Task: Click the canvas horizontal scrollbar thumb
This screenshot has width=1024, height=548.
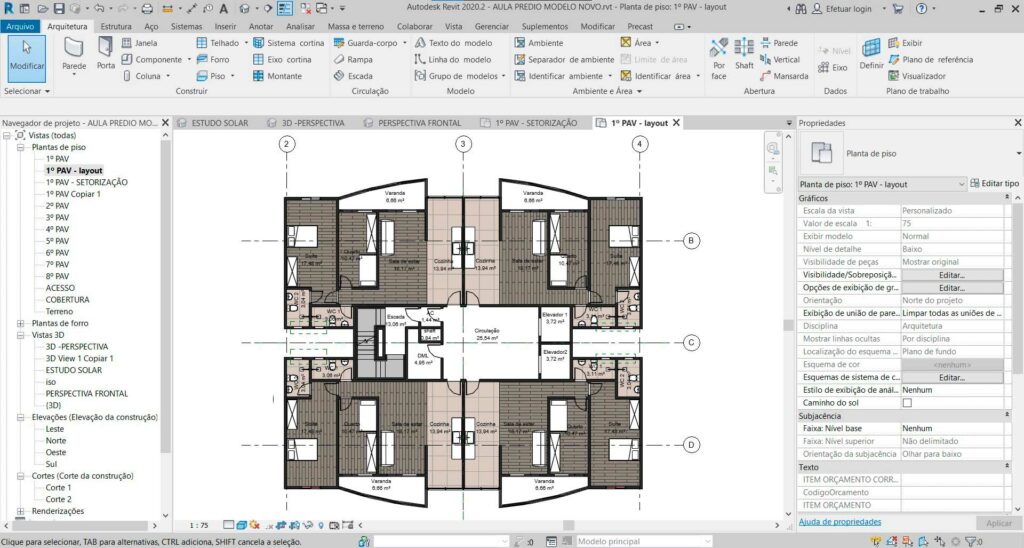Action: coord(569,525)
